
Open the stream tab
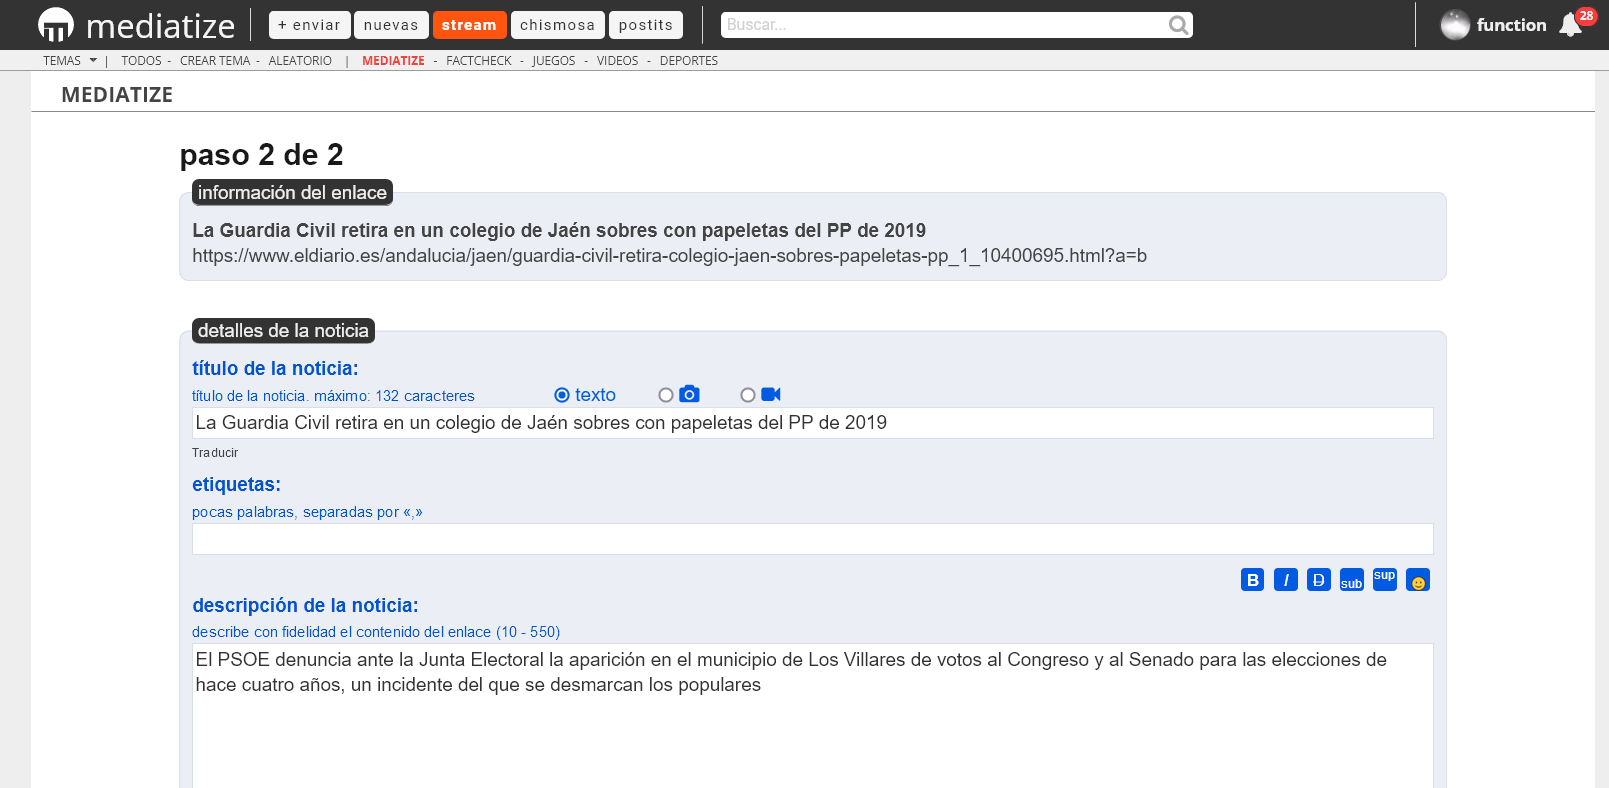click(x=469, y=25)
